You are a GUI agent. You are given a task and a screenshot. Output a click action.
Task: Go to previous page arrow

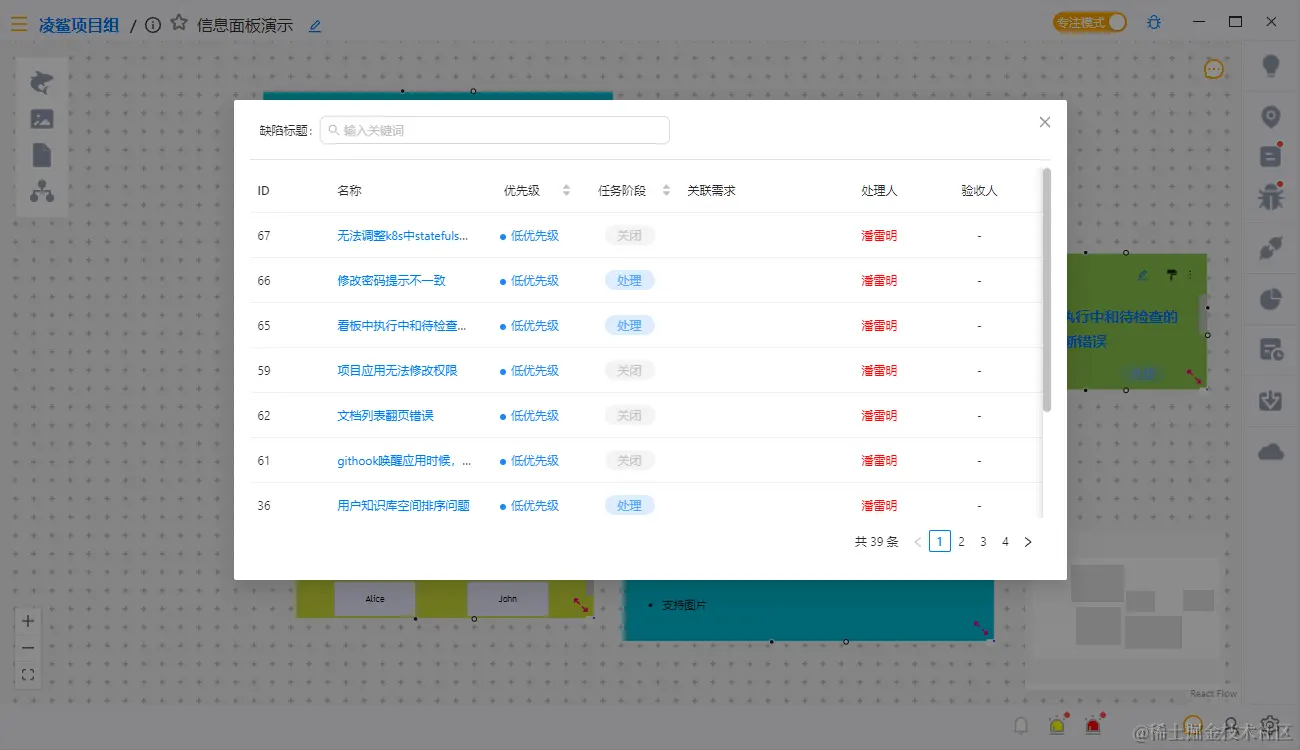coord(917,542)
